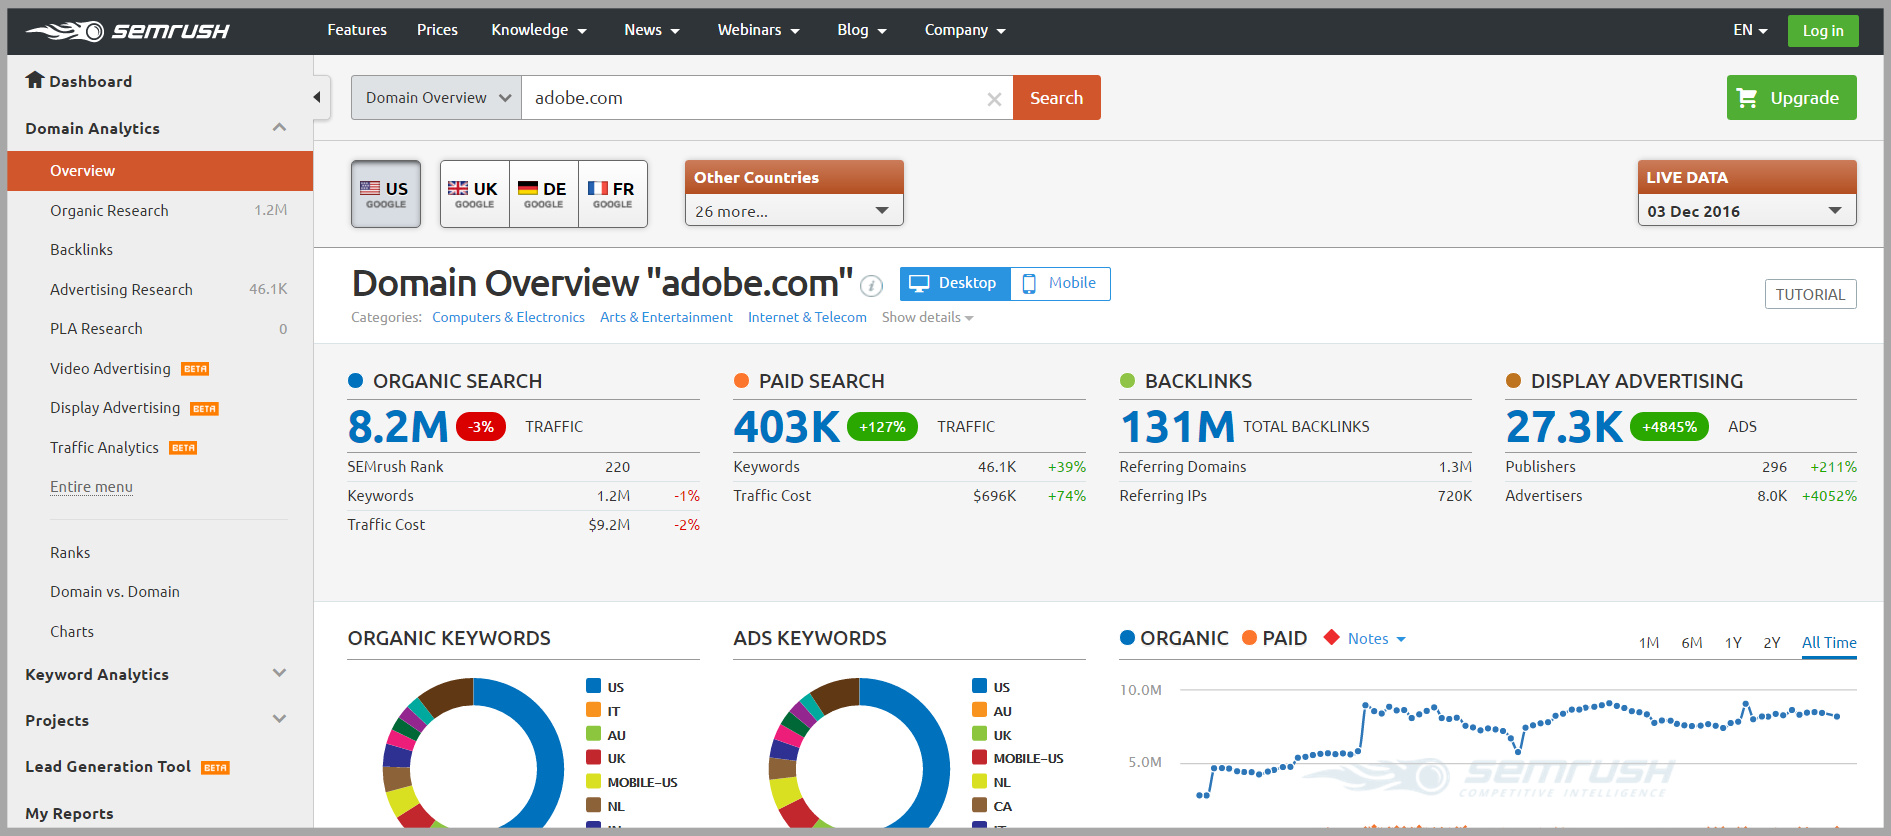This screenshot has width=1891, height=836.
Task: Expand the Keyword Analytics section
Action: [279, 673]
